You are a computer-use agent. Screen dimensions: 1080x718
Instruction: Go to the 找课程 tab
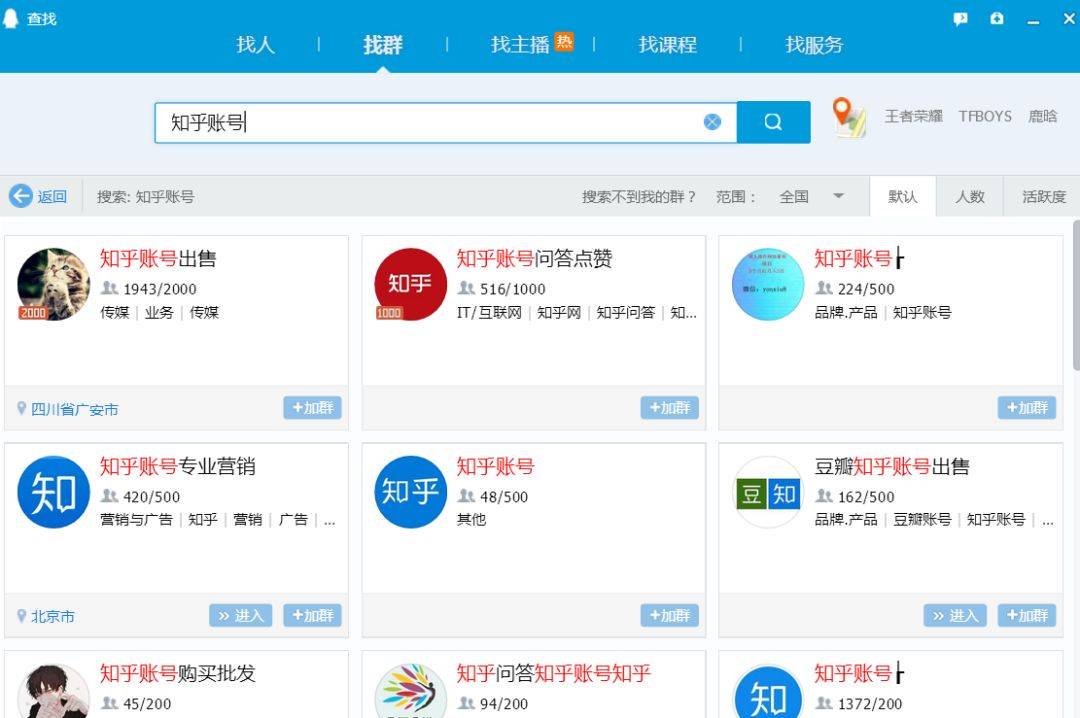pyautogui.click(x=667, y=45)
